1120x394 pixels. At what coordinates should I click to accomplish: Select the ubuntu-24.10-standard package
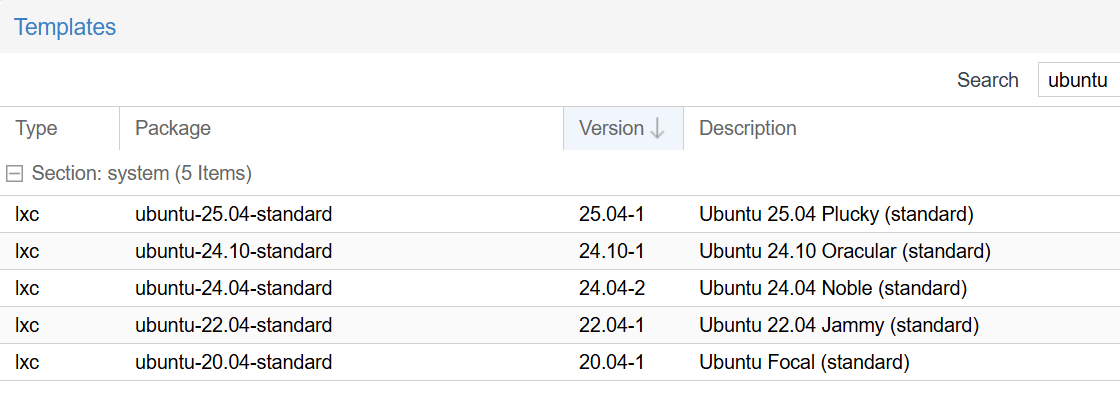(234, 251)
